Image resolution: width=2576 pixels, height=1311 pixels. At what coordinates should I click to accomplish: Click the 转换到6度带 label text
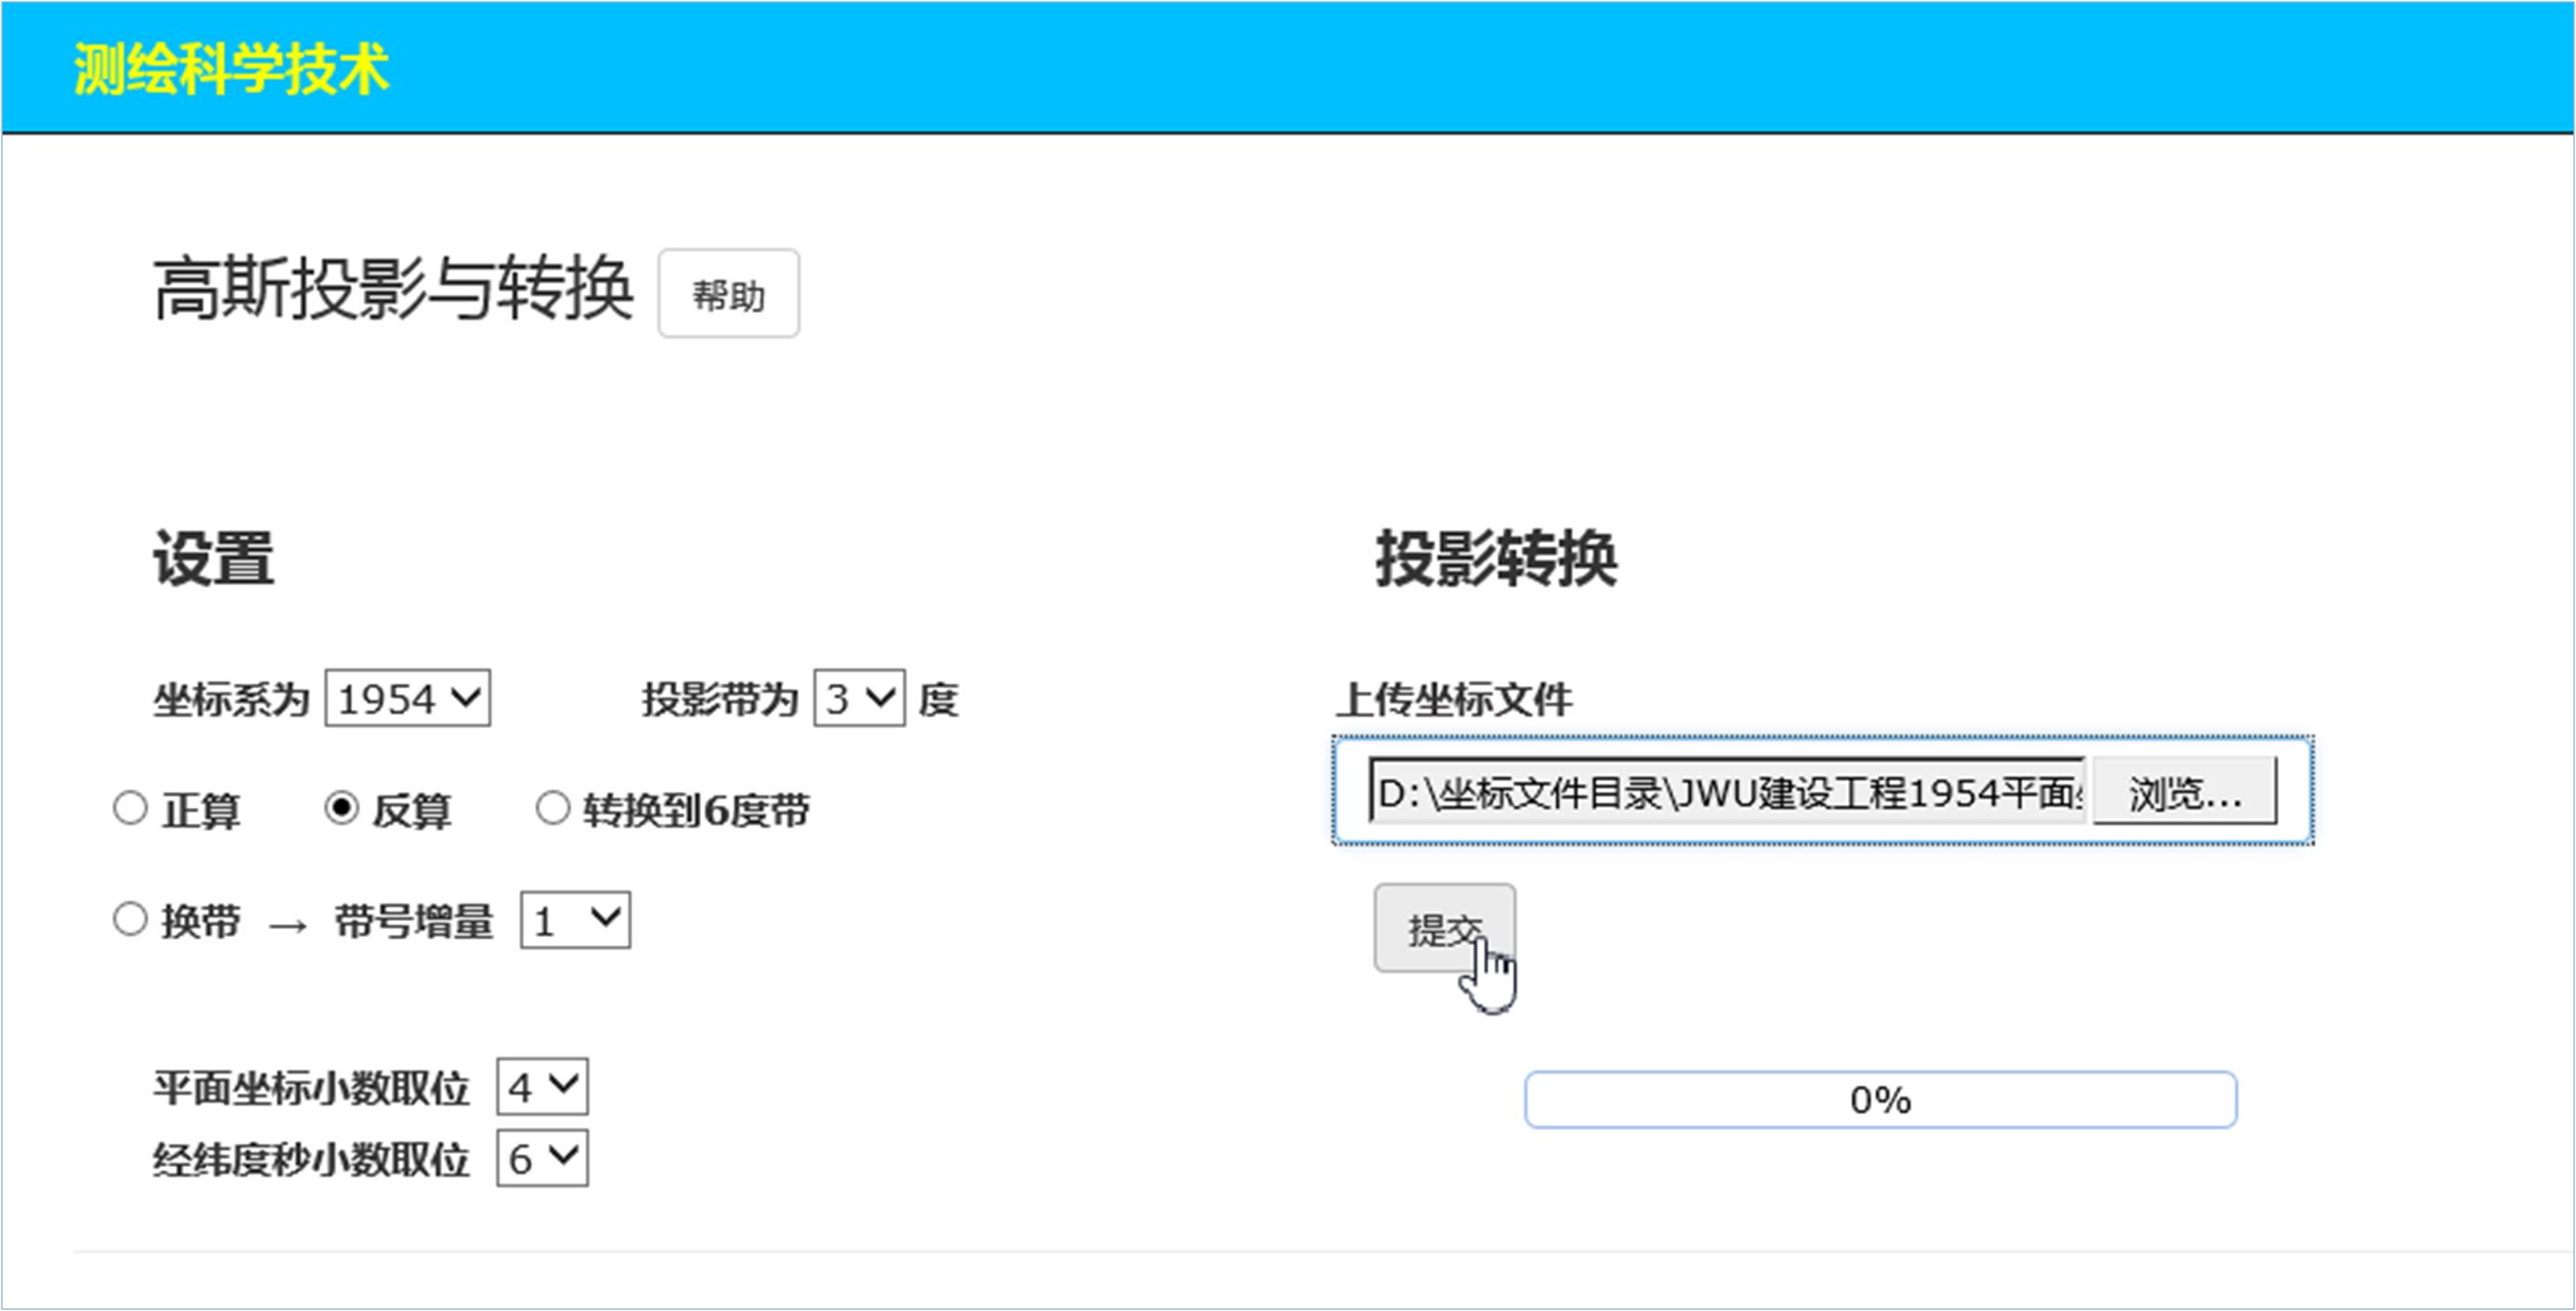[x=696, y=810]
